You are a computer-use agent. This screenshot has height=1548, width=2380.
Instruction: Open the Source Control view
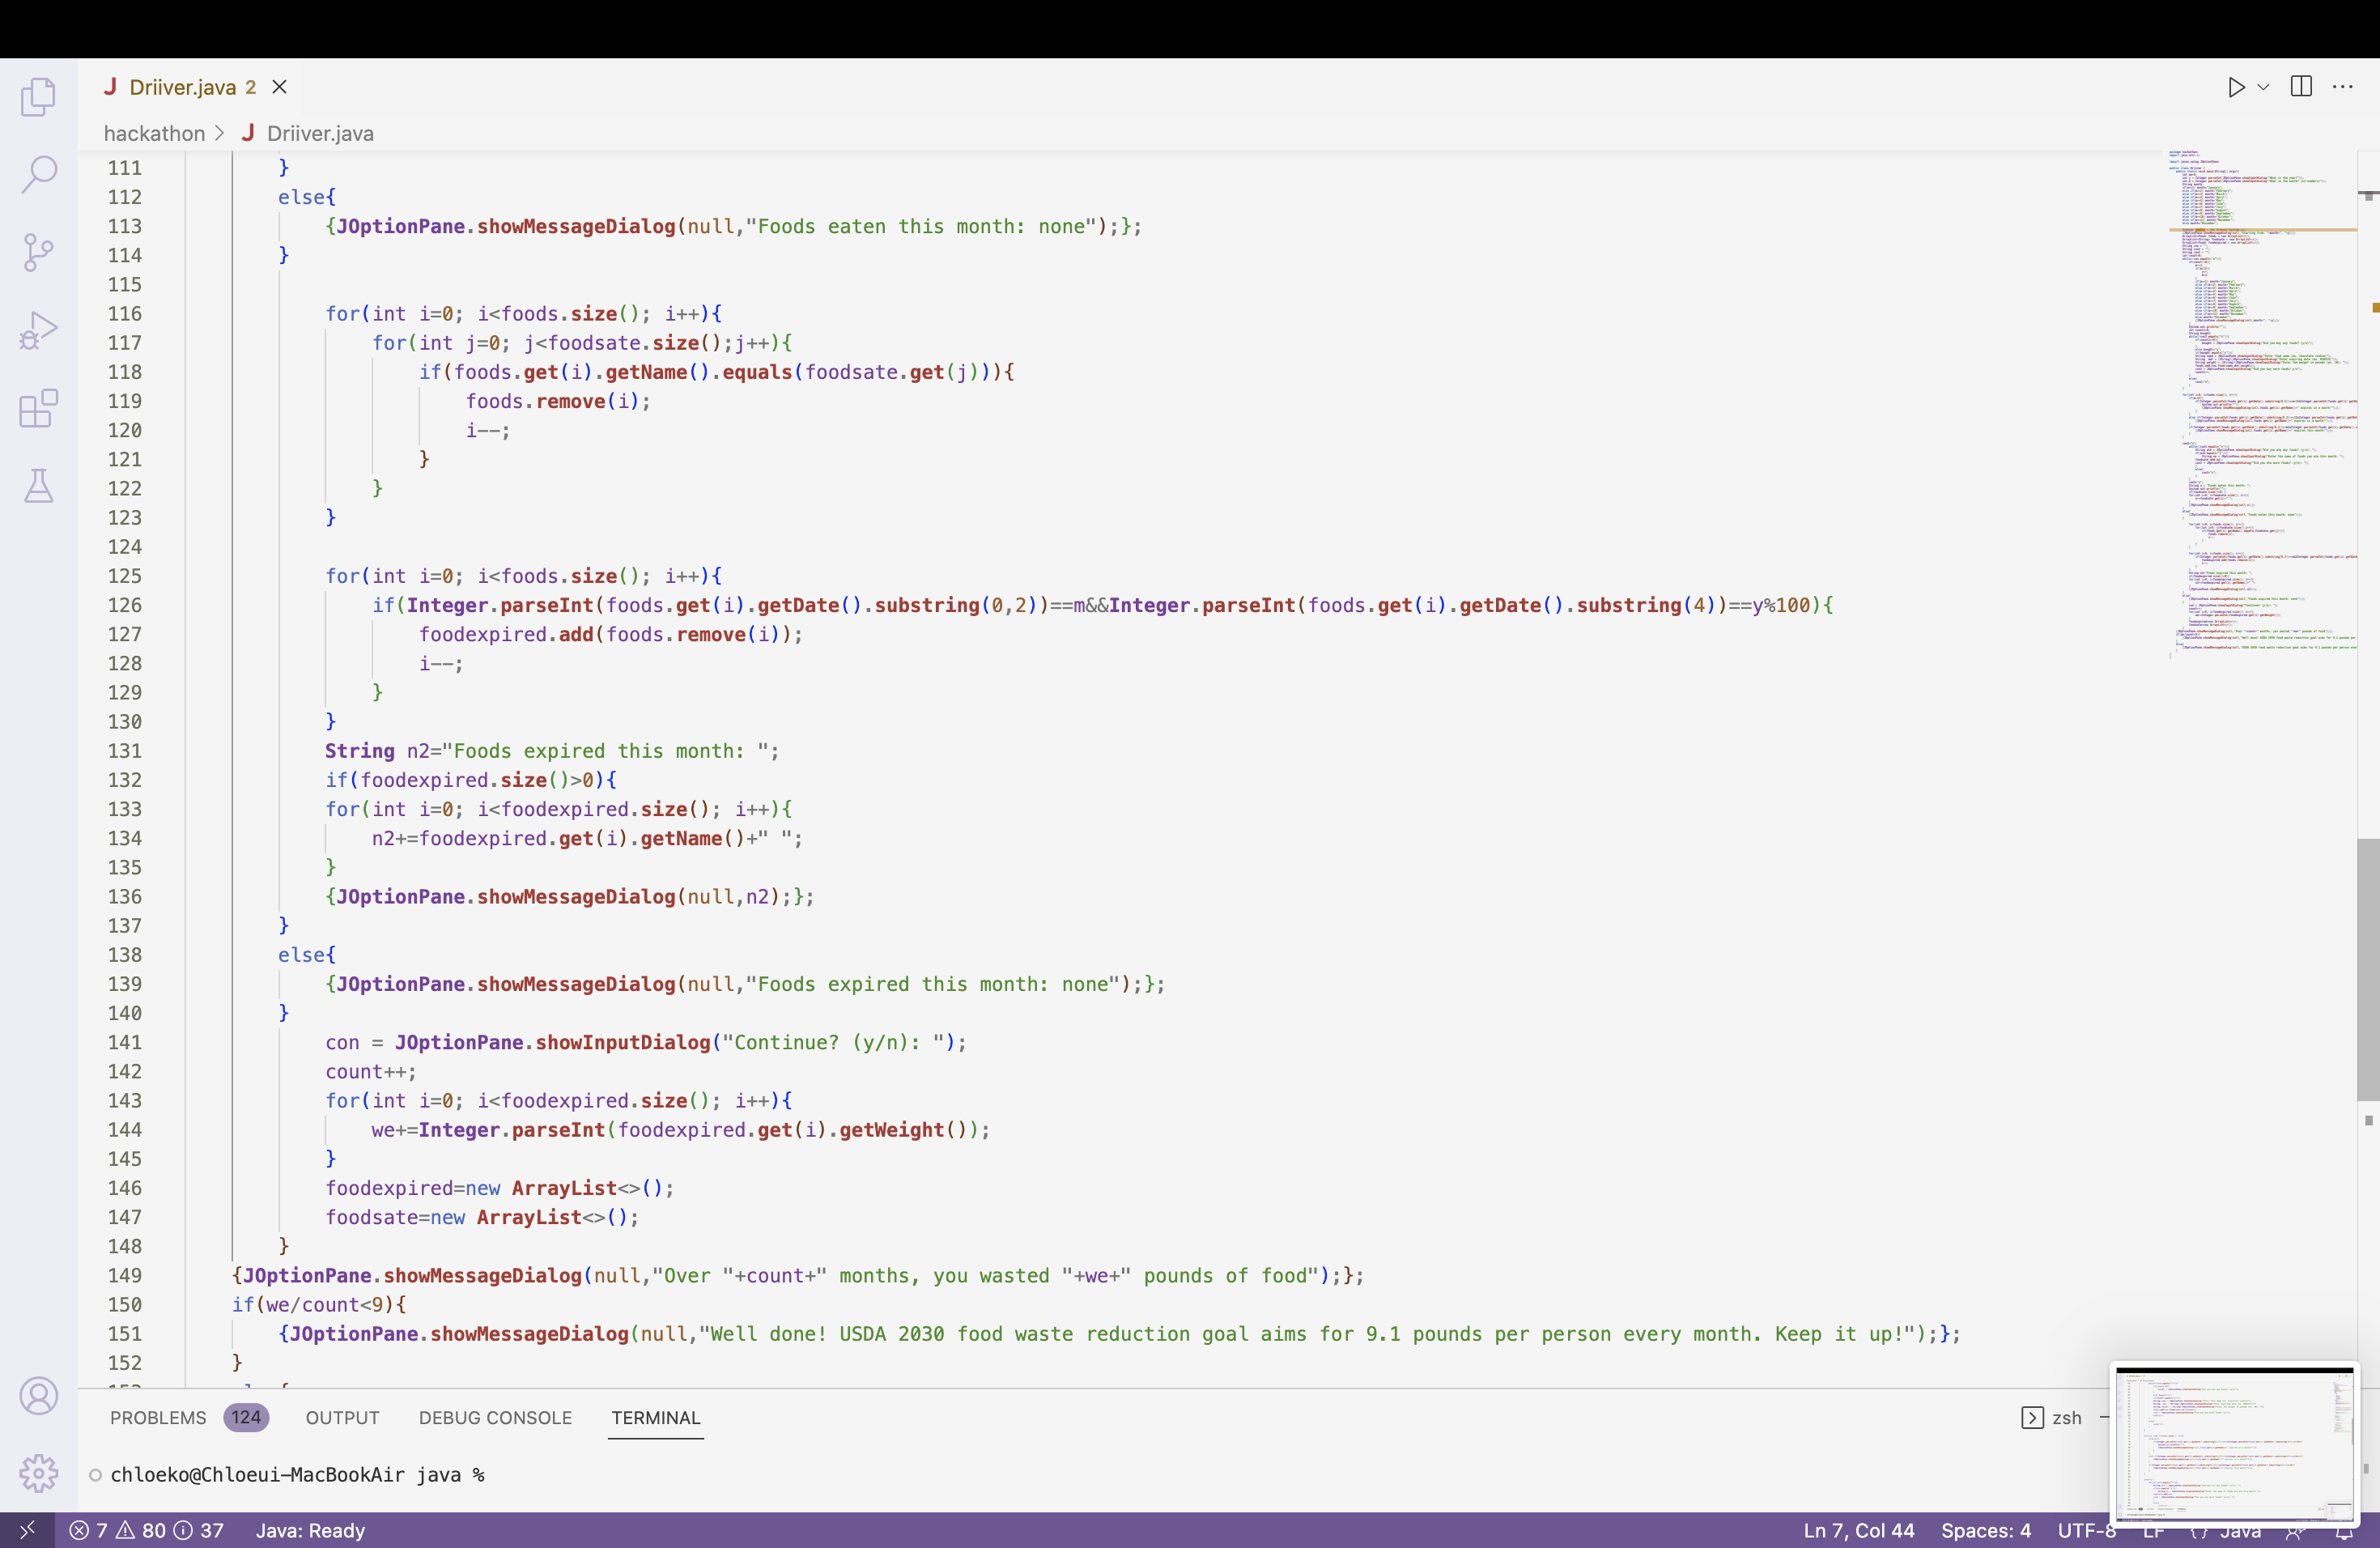click(38, 252)
